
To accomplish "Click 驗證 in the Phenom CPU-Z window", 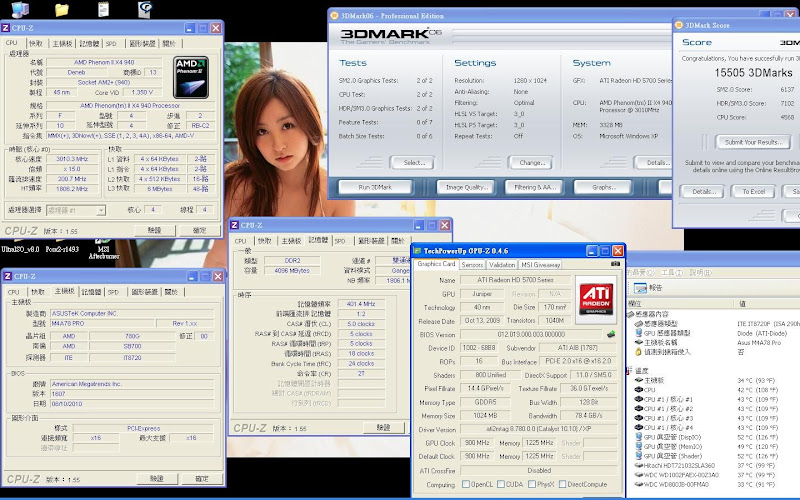I will tap(155, 231).
